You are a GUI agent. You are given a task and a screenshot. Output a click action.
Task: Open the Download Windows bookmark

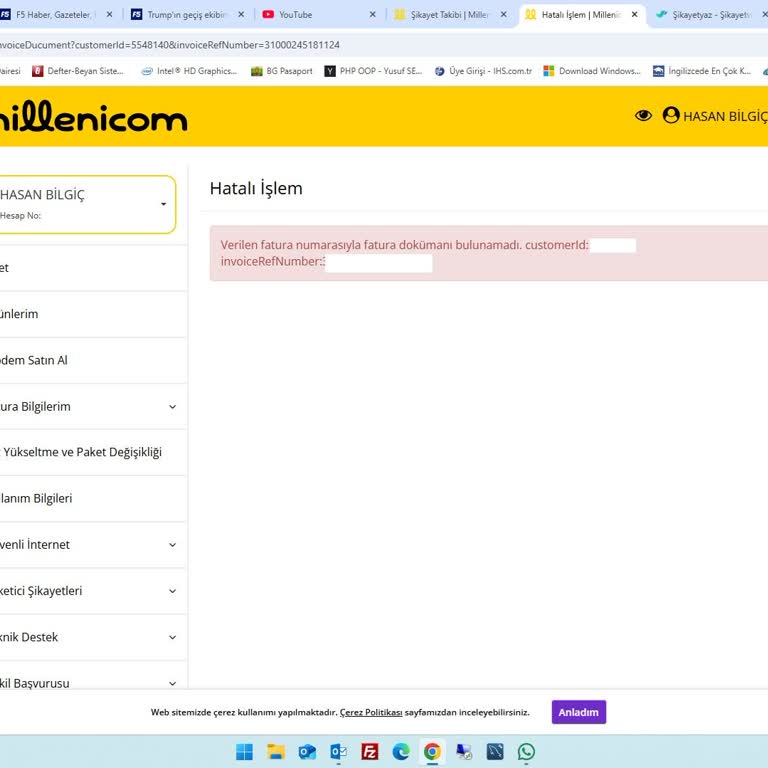pos(592,71)
